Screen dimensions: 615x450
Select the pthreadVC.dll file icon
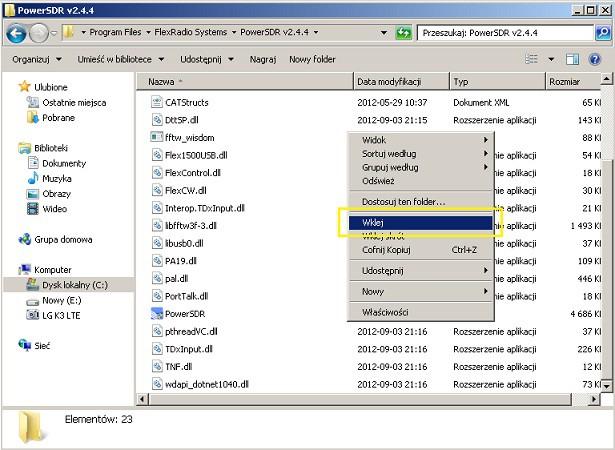[x=157, y=332]
